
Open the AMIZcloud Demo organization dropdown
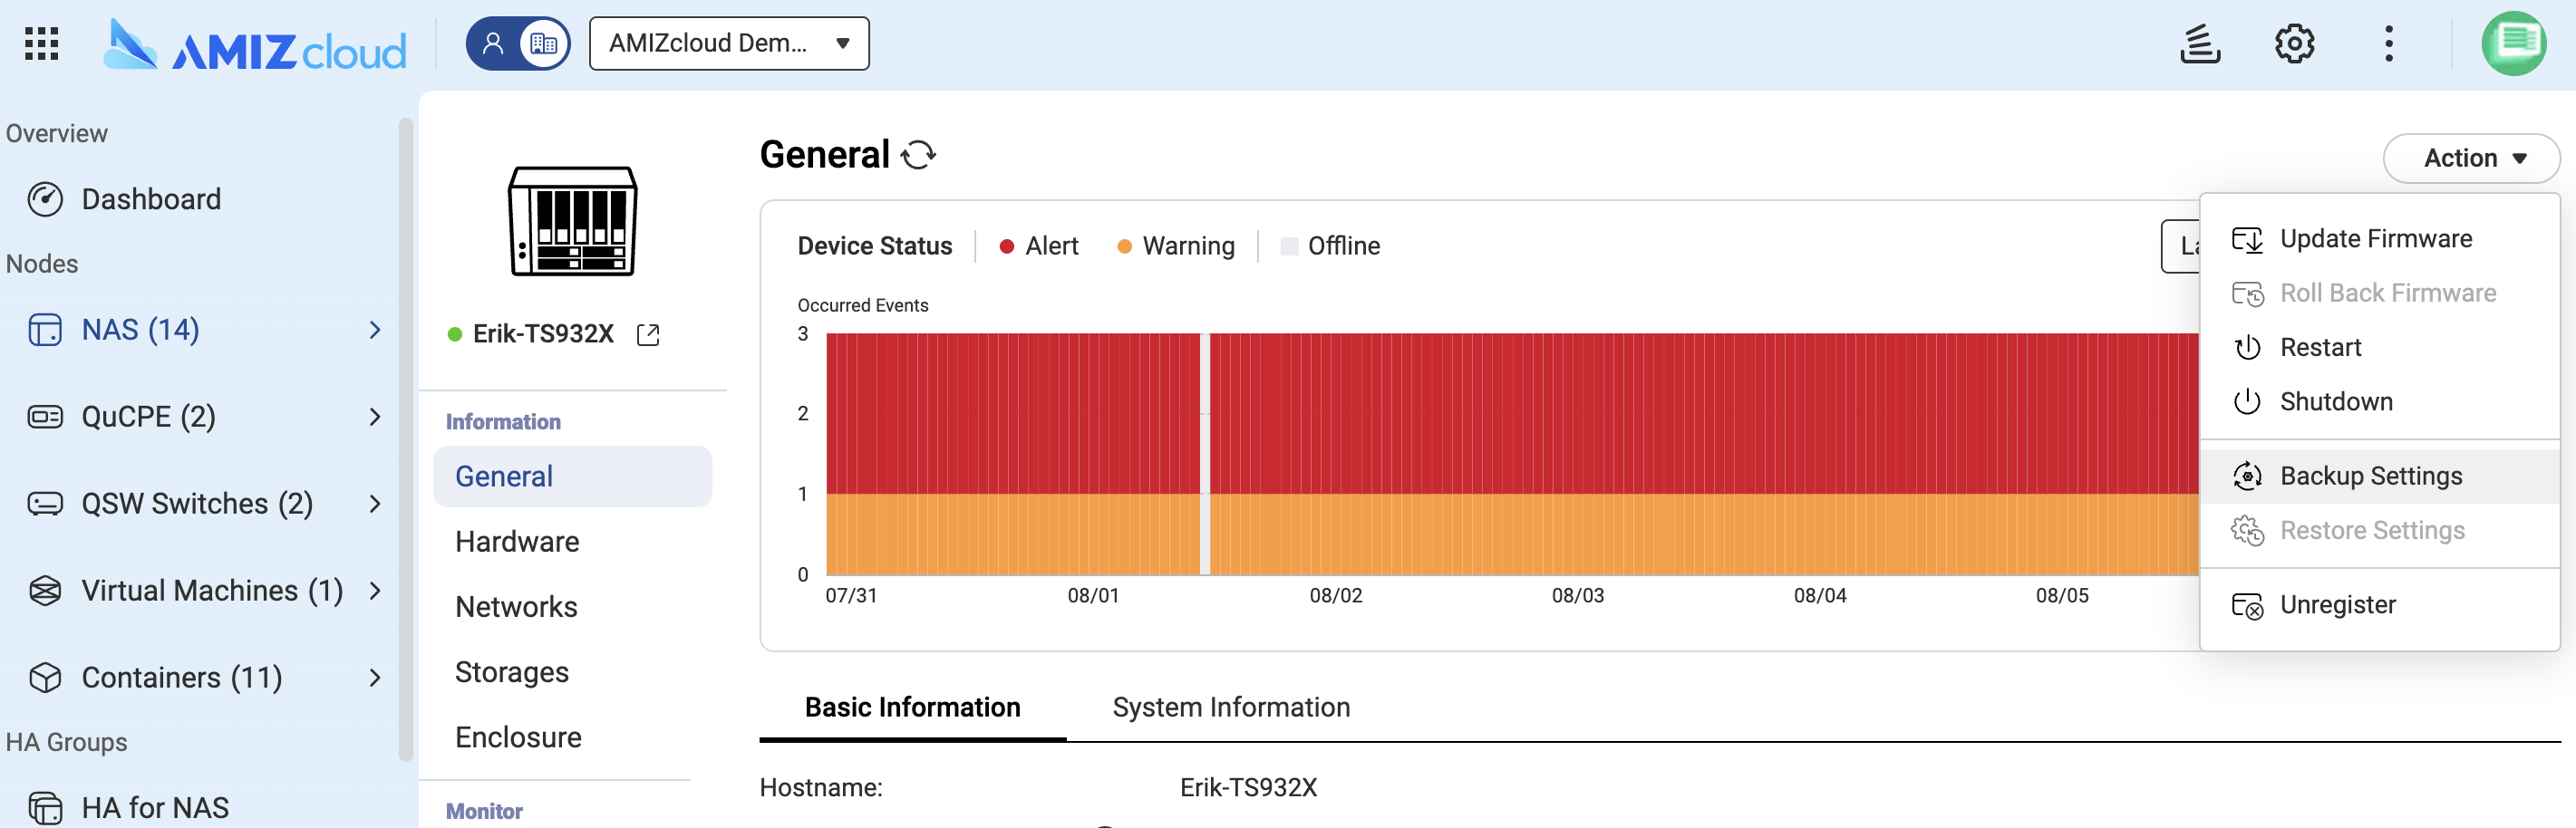(729, 44)
